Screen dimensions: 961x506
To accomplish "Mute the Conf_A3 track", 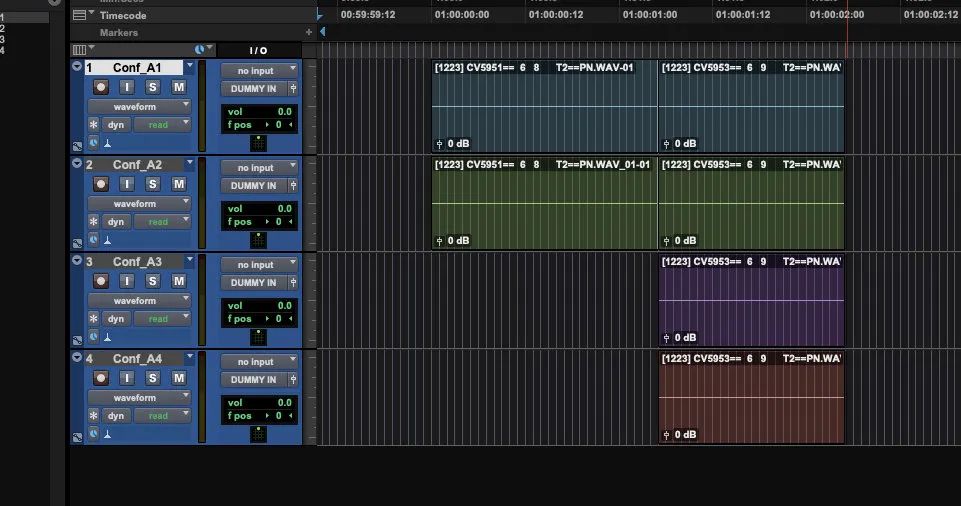I will pos(179,281).
